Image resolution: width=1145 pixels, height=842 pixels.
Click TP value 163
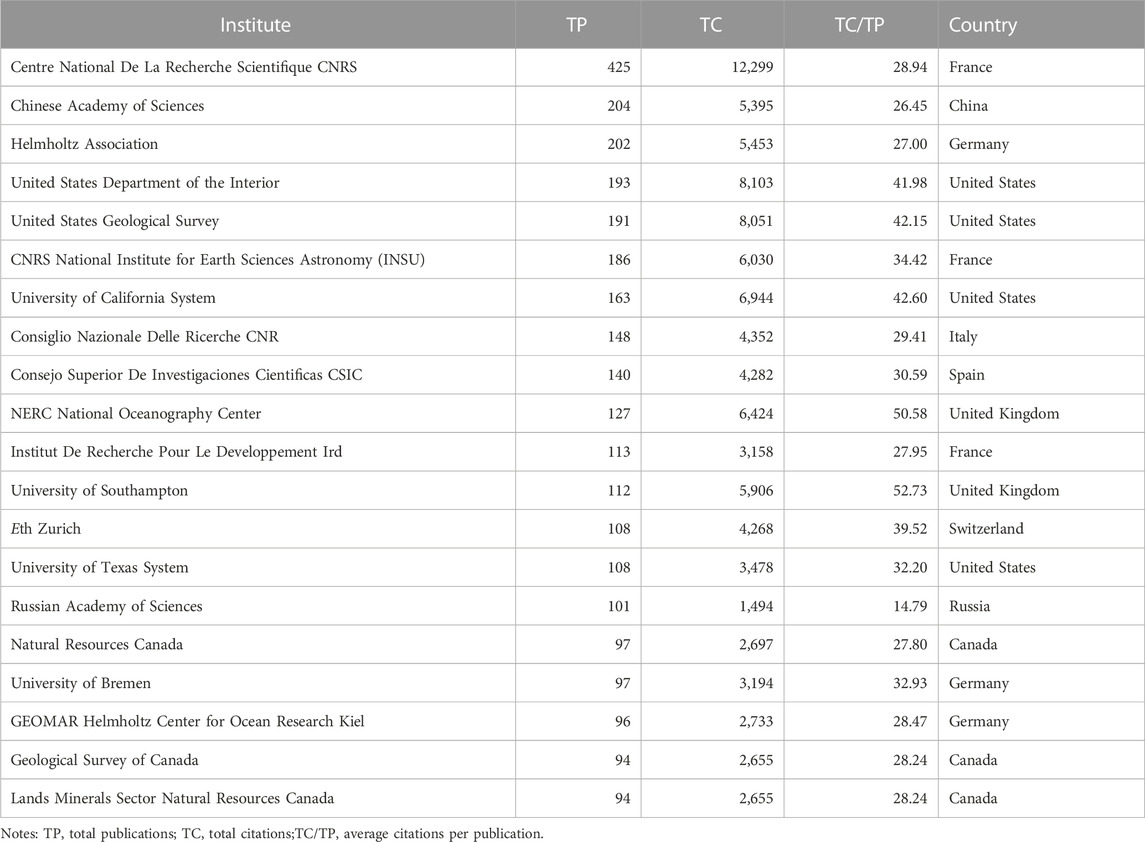(619, 298)
